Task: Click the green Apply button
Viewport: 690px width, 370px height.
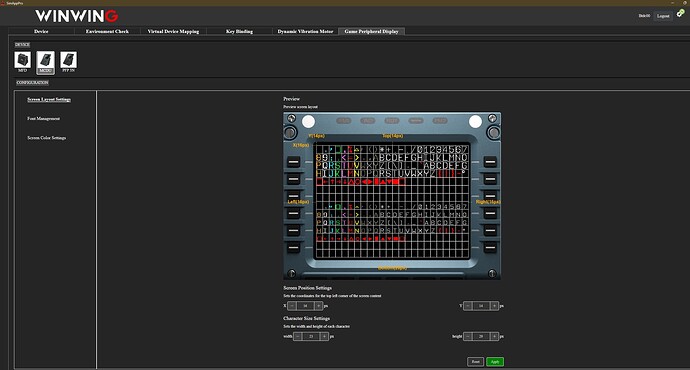Action: [495, 362]
